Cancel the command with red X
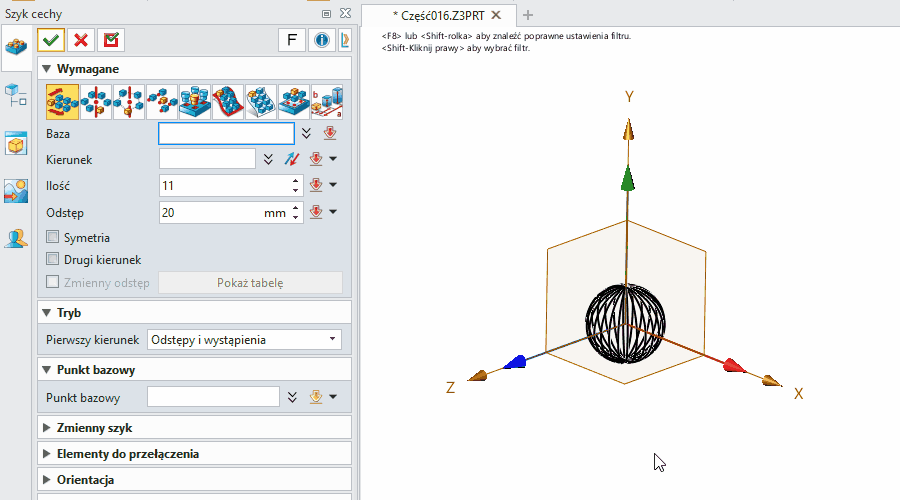900x500 pixels. (81, 40)
